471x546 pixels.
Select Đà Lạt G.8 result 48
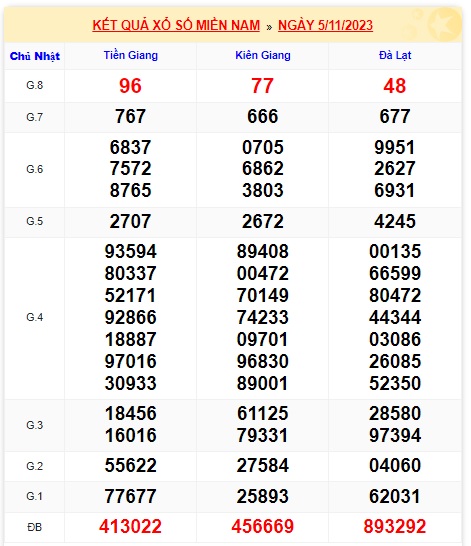click(394, 86)
